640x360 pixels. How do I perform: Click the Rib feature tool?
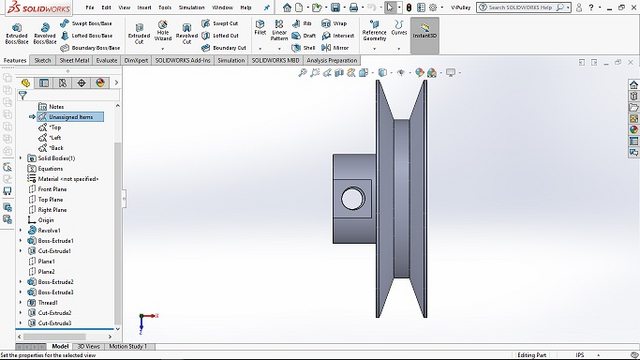302,24
